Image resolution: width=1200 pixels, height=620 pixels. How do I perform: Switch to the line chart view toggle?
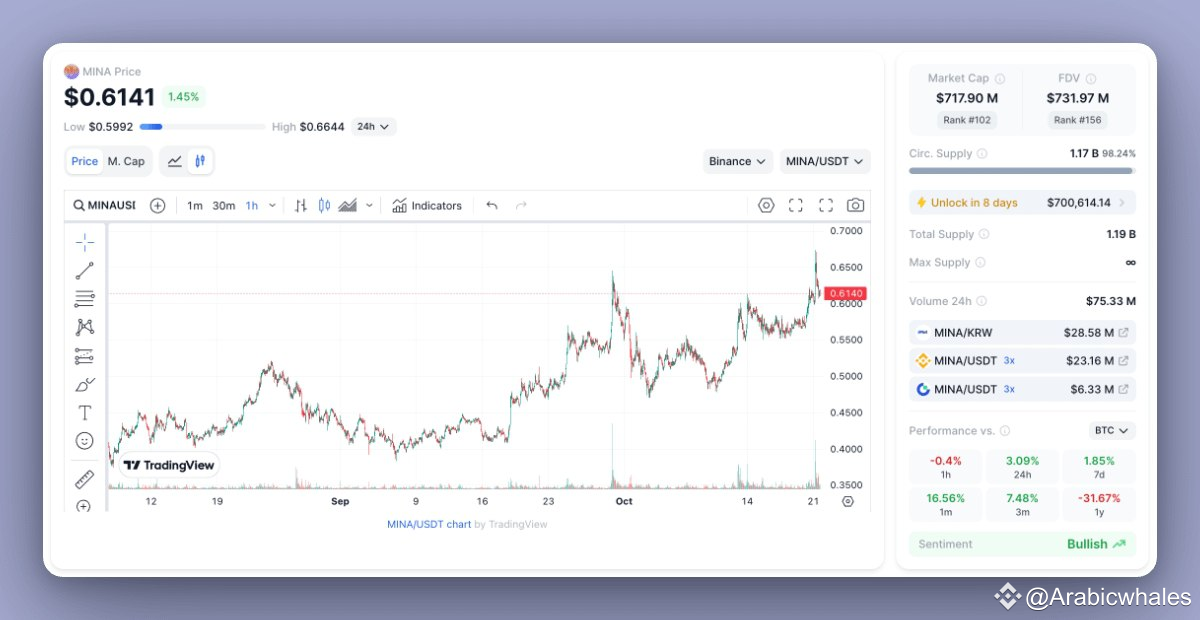175,161
